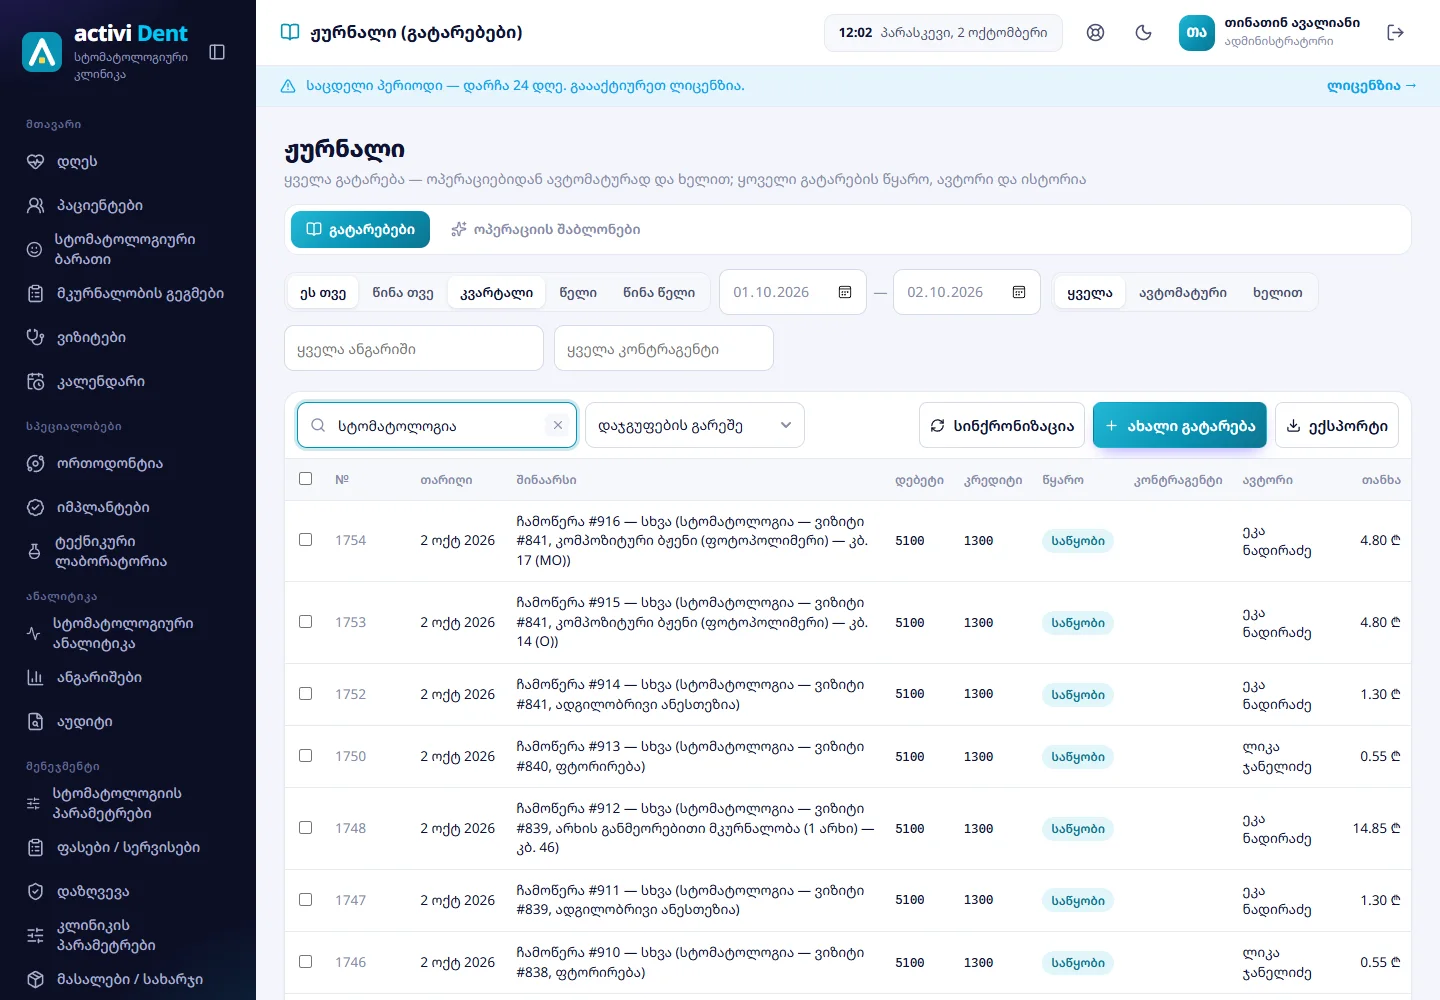Click ექსპორტი button
This screenshot has width=1440, height=1000.
[1337, 425]
